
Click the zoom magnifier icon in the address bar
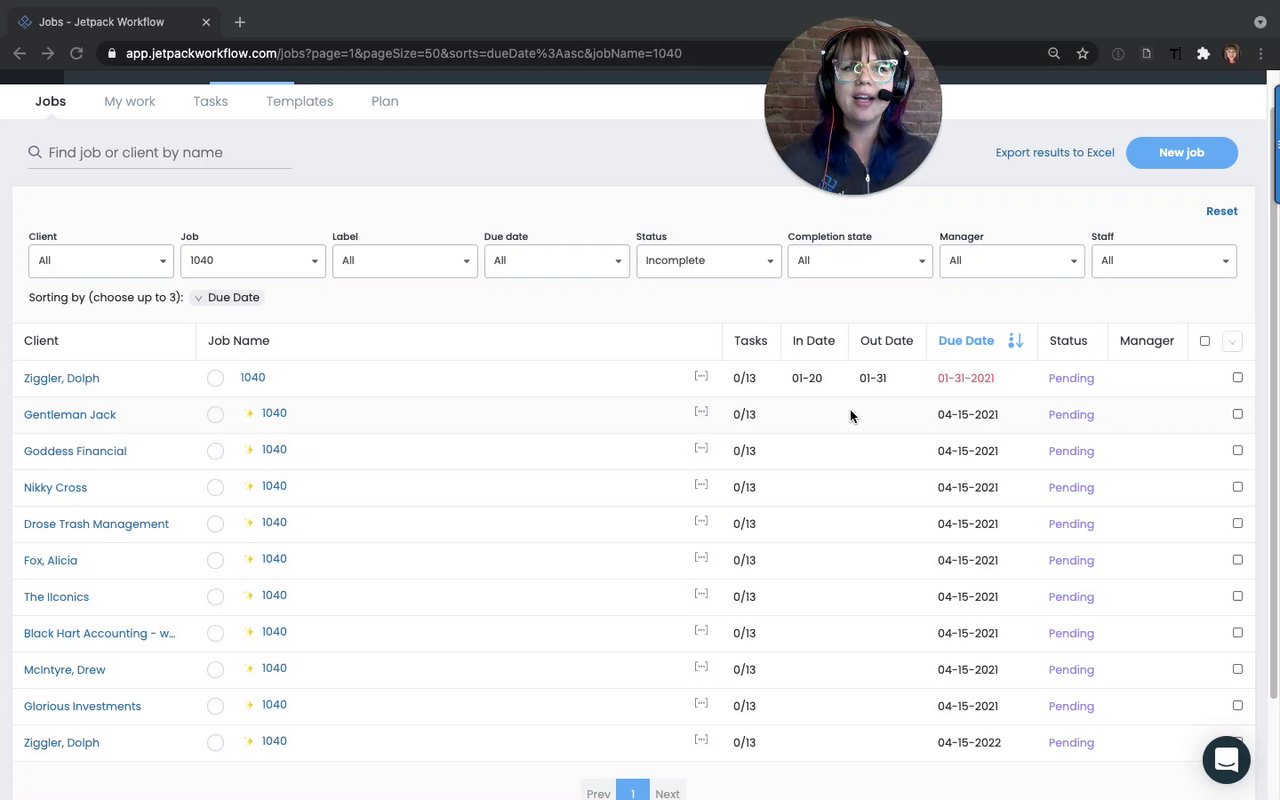coord(1054,53)
